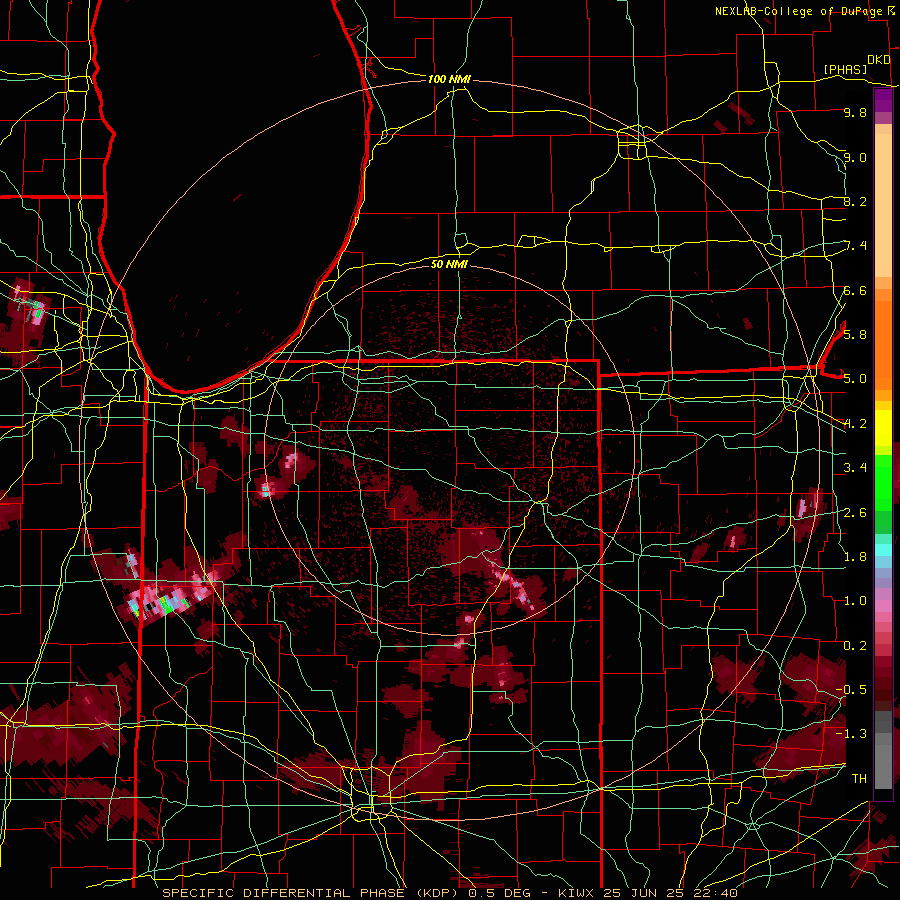Screen dimensions: 900x900
Task: Click the 2.6 scale value
Action: (x=855, y=512)
